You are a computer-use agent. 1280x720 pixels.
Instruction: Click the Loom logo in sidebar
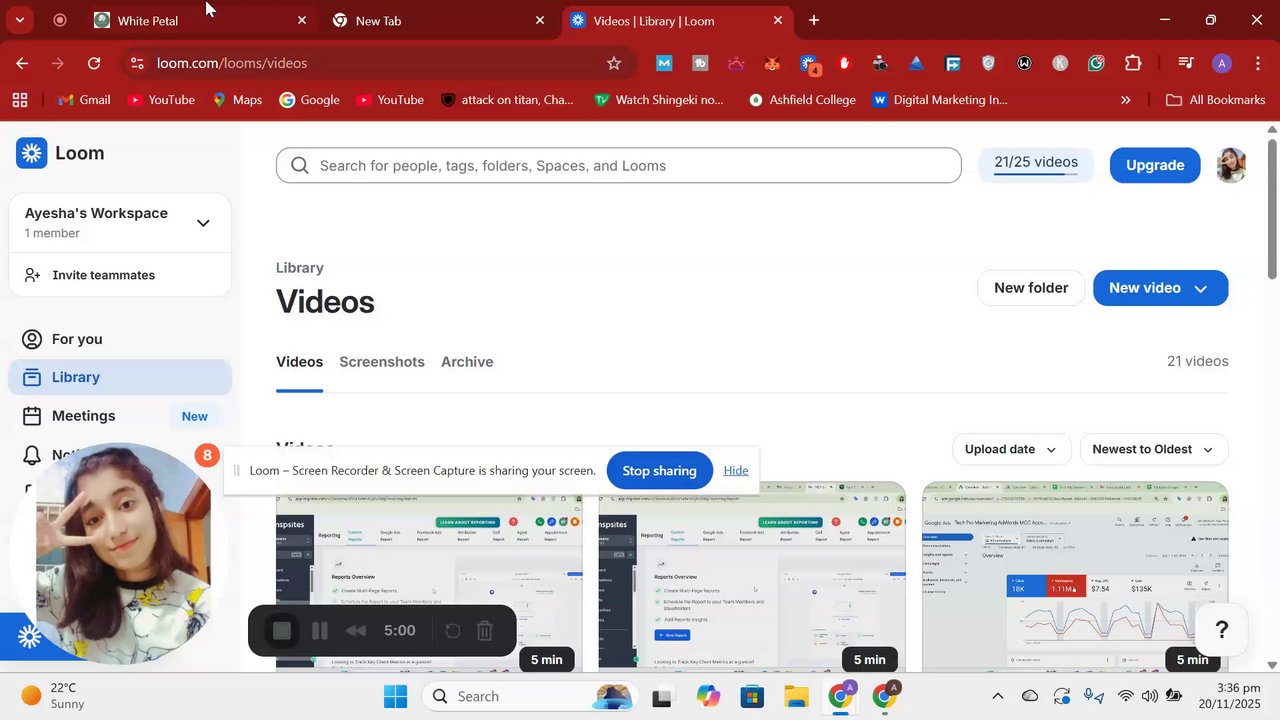[60, 153]
